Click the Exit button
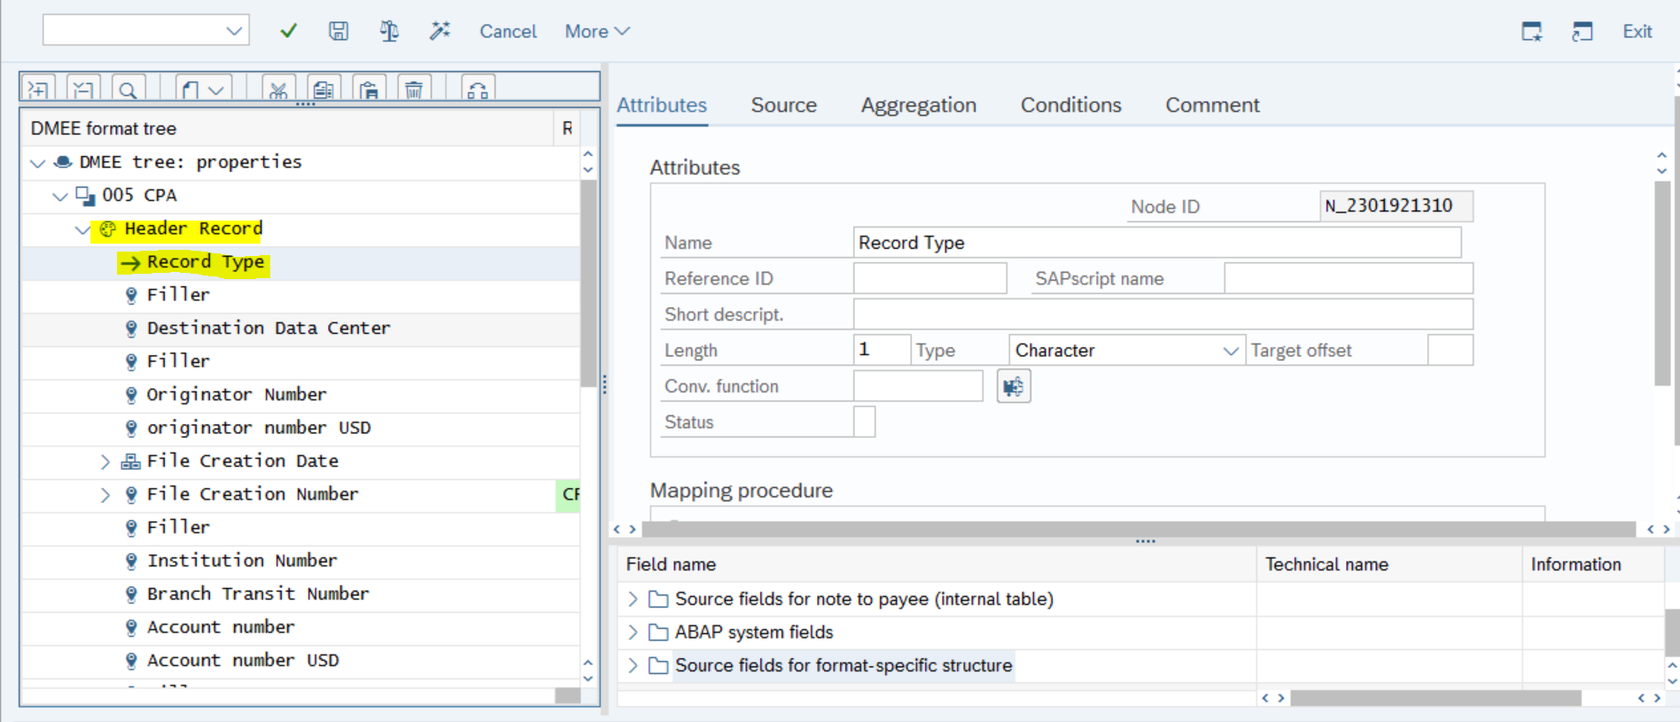Viewport: 1680px width, 722px height. pos(1637,31)
